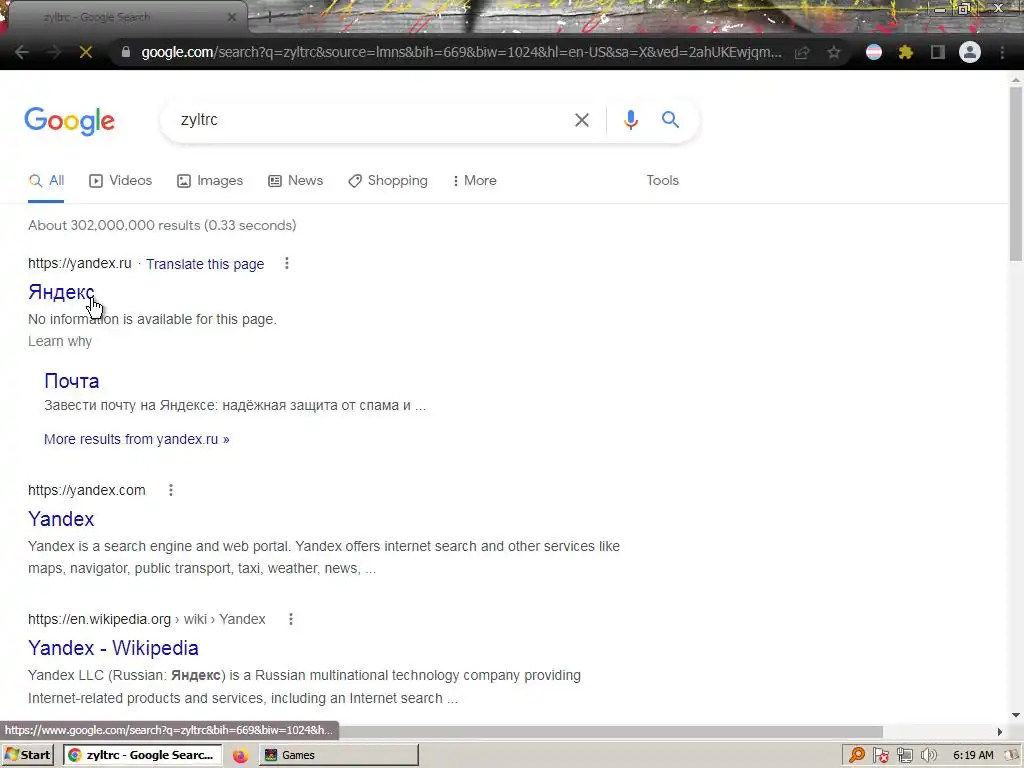Click the tray magnifier icon
This screenshot has height=768, width=1024.
[x=856, y=755]
